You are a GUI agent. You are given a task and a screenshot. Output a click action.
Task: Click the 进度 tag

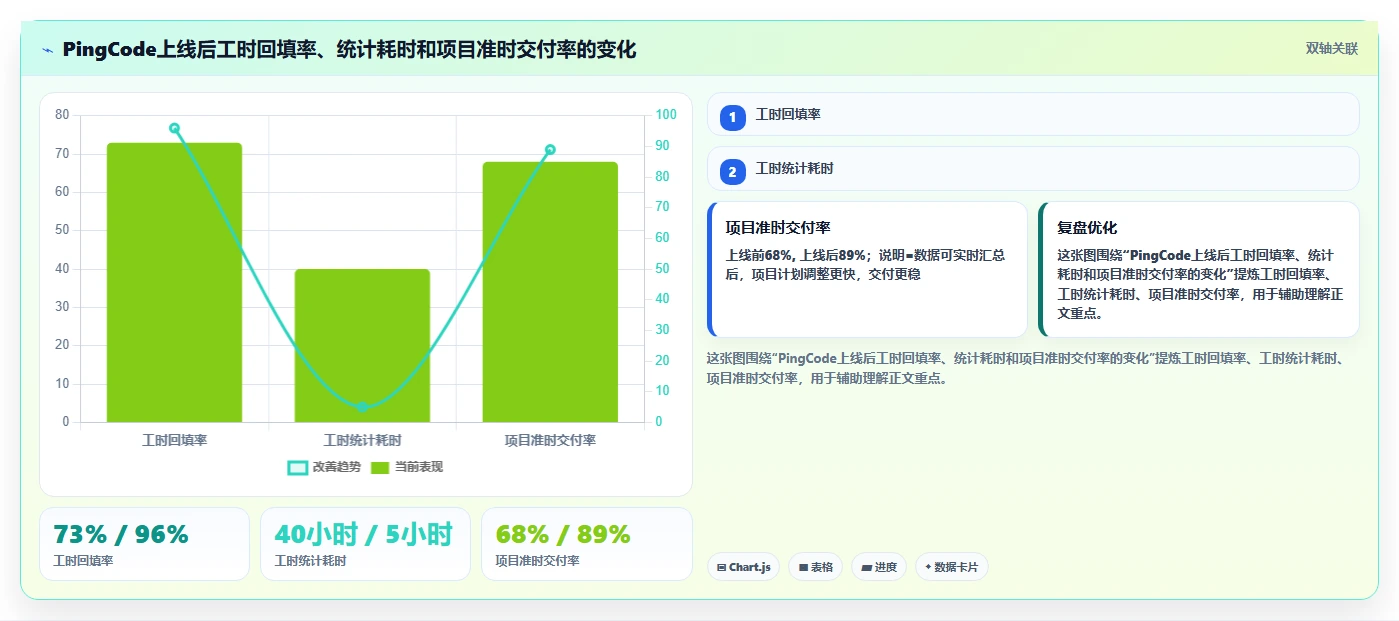coord(879,567)
